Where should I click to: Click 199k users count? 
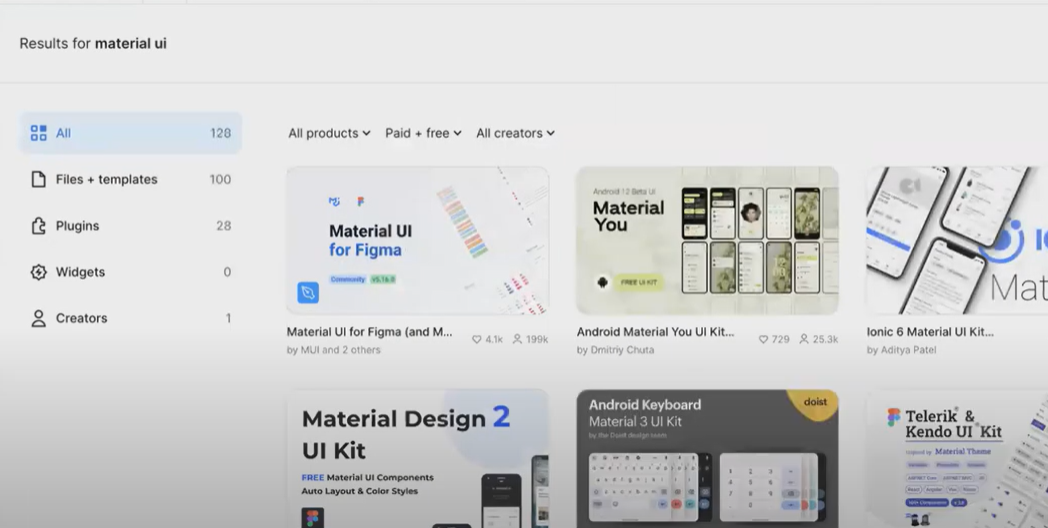pos(537,340)
